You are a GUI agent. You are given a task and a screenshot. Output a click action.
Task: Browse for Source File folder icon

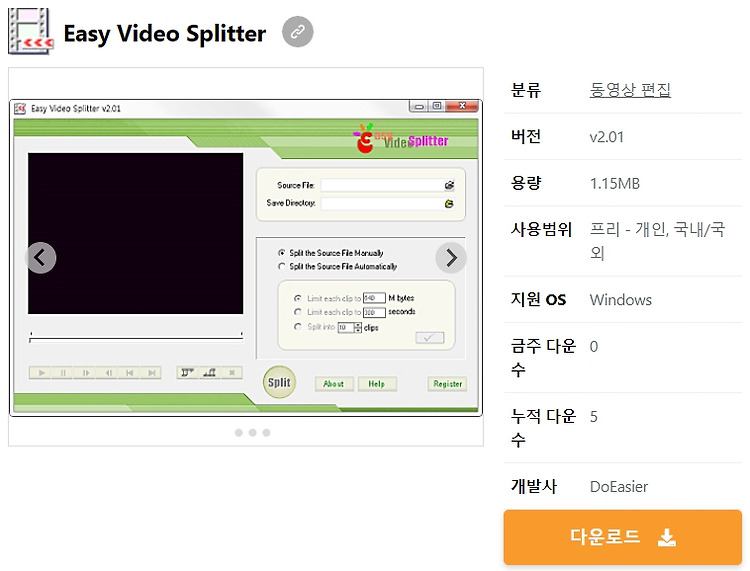tap(449, 185)
